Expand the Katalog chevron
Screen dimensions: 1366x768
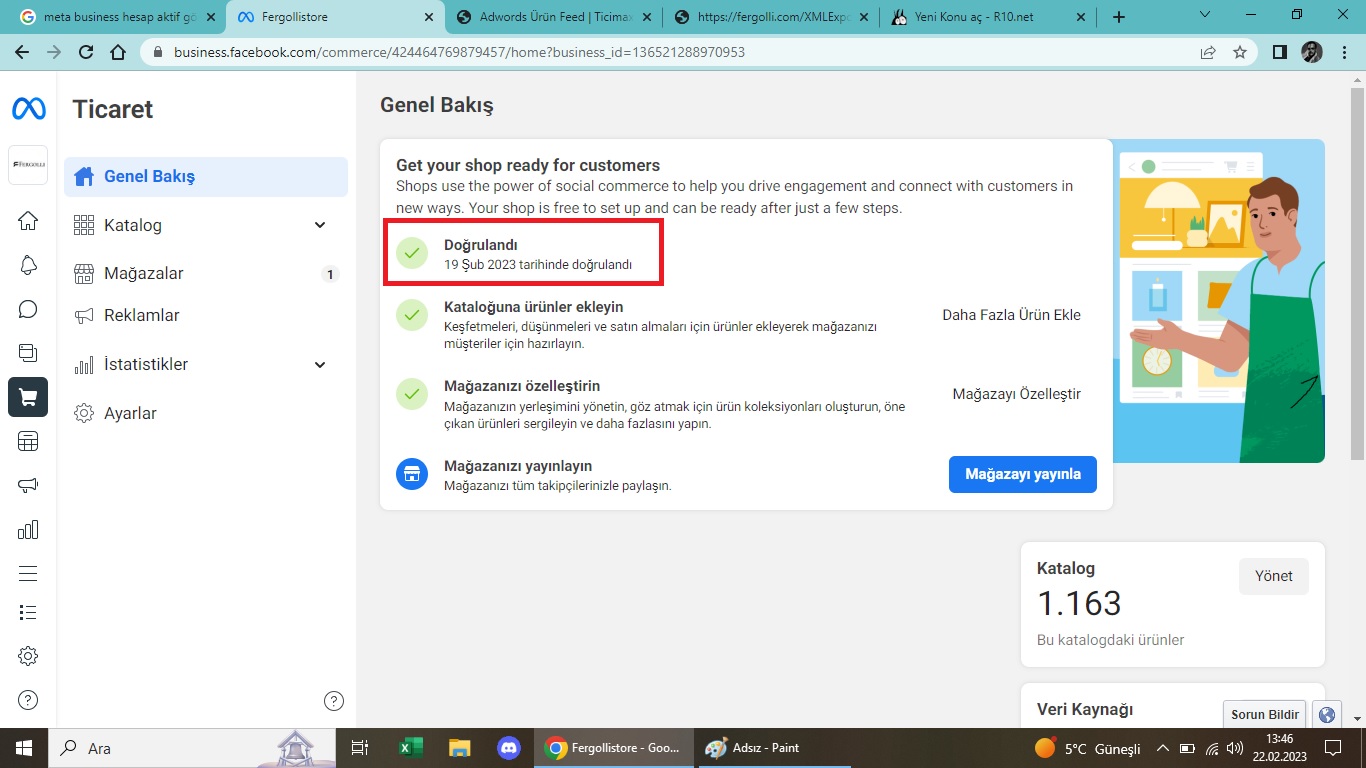pos(320,225)
